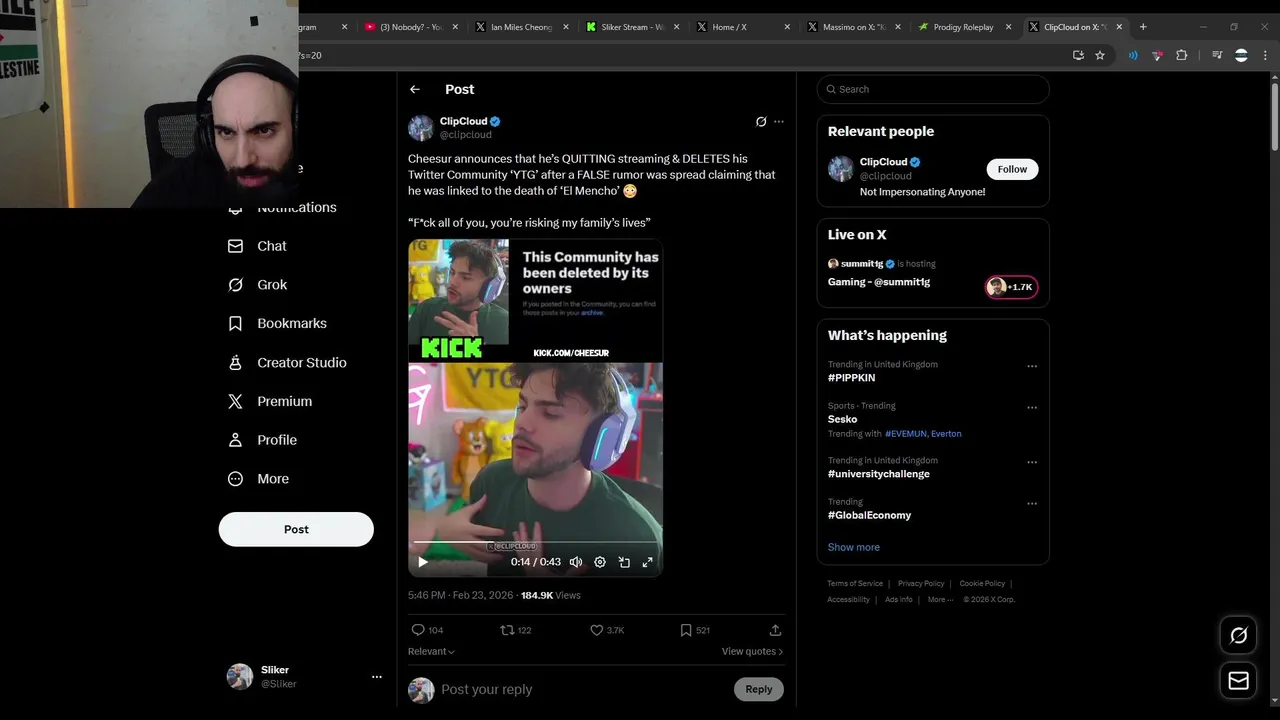
Task: Click +1.7K listeners badge
Action: pyautogui.click(x=1012, y=287)
